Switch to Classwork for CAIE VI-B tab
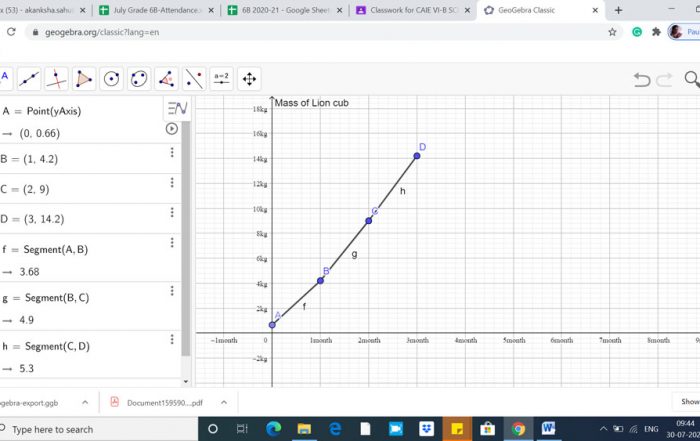The height and width of the screenshot is (441, 700). pos(413,10)
